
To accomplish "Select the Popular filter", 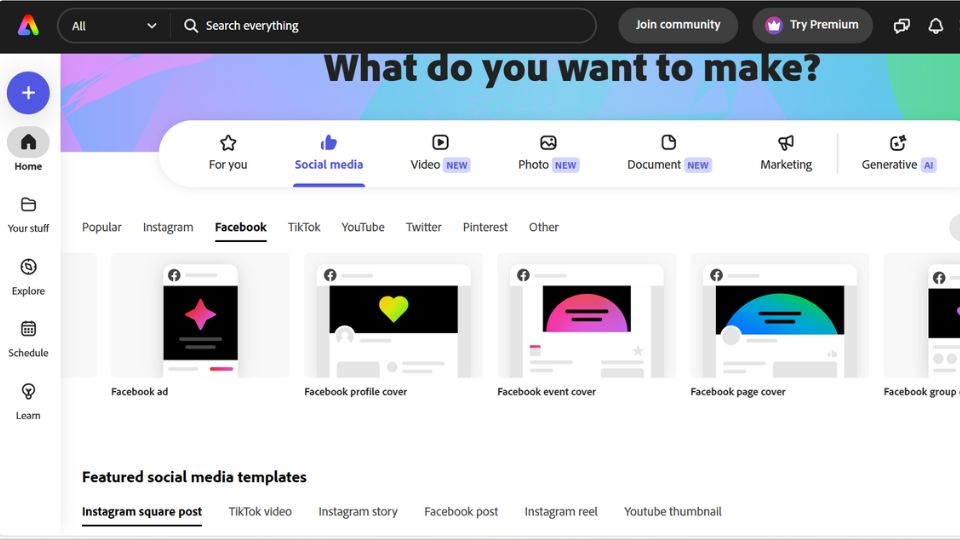I will click(102, 227).
